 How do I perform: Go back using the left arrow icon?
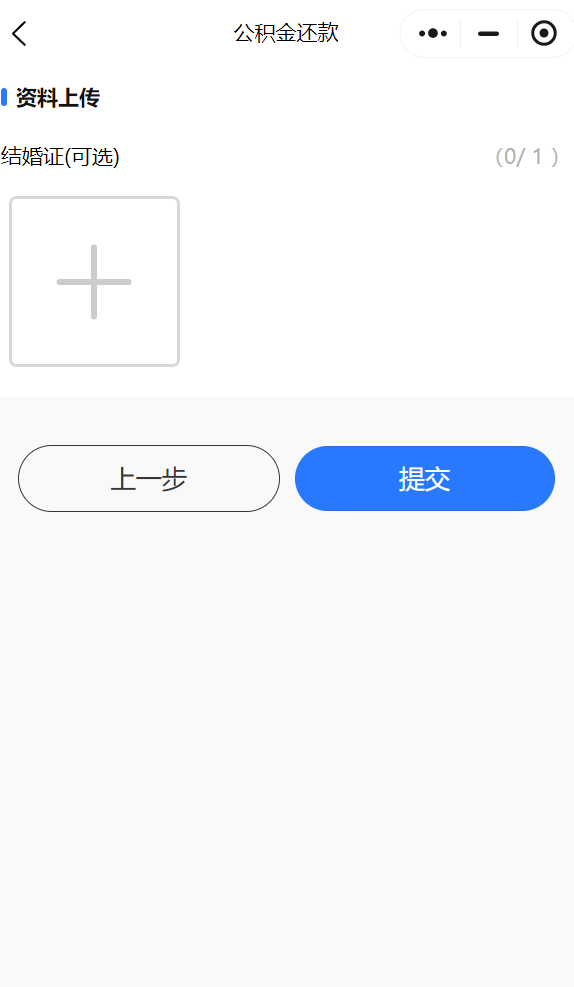[20, 33]
